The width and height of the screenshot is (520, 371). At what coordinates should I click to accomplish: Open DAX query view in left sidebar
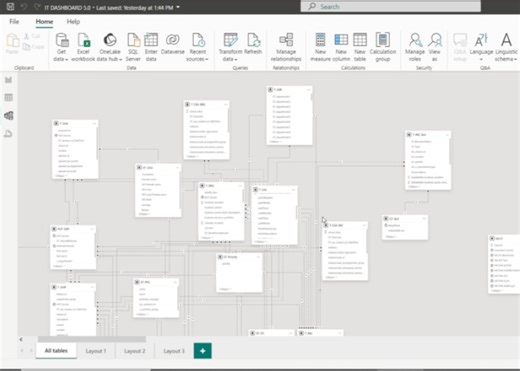[9, 134]
